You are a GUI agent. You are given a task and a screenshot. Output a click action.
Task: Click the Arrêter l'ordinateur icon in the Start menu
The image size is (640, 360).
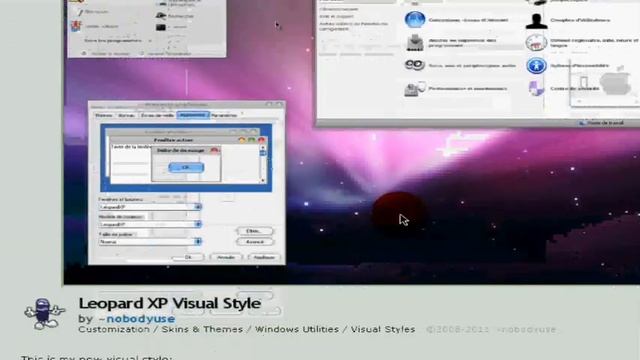[x=141, y=53]
